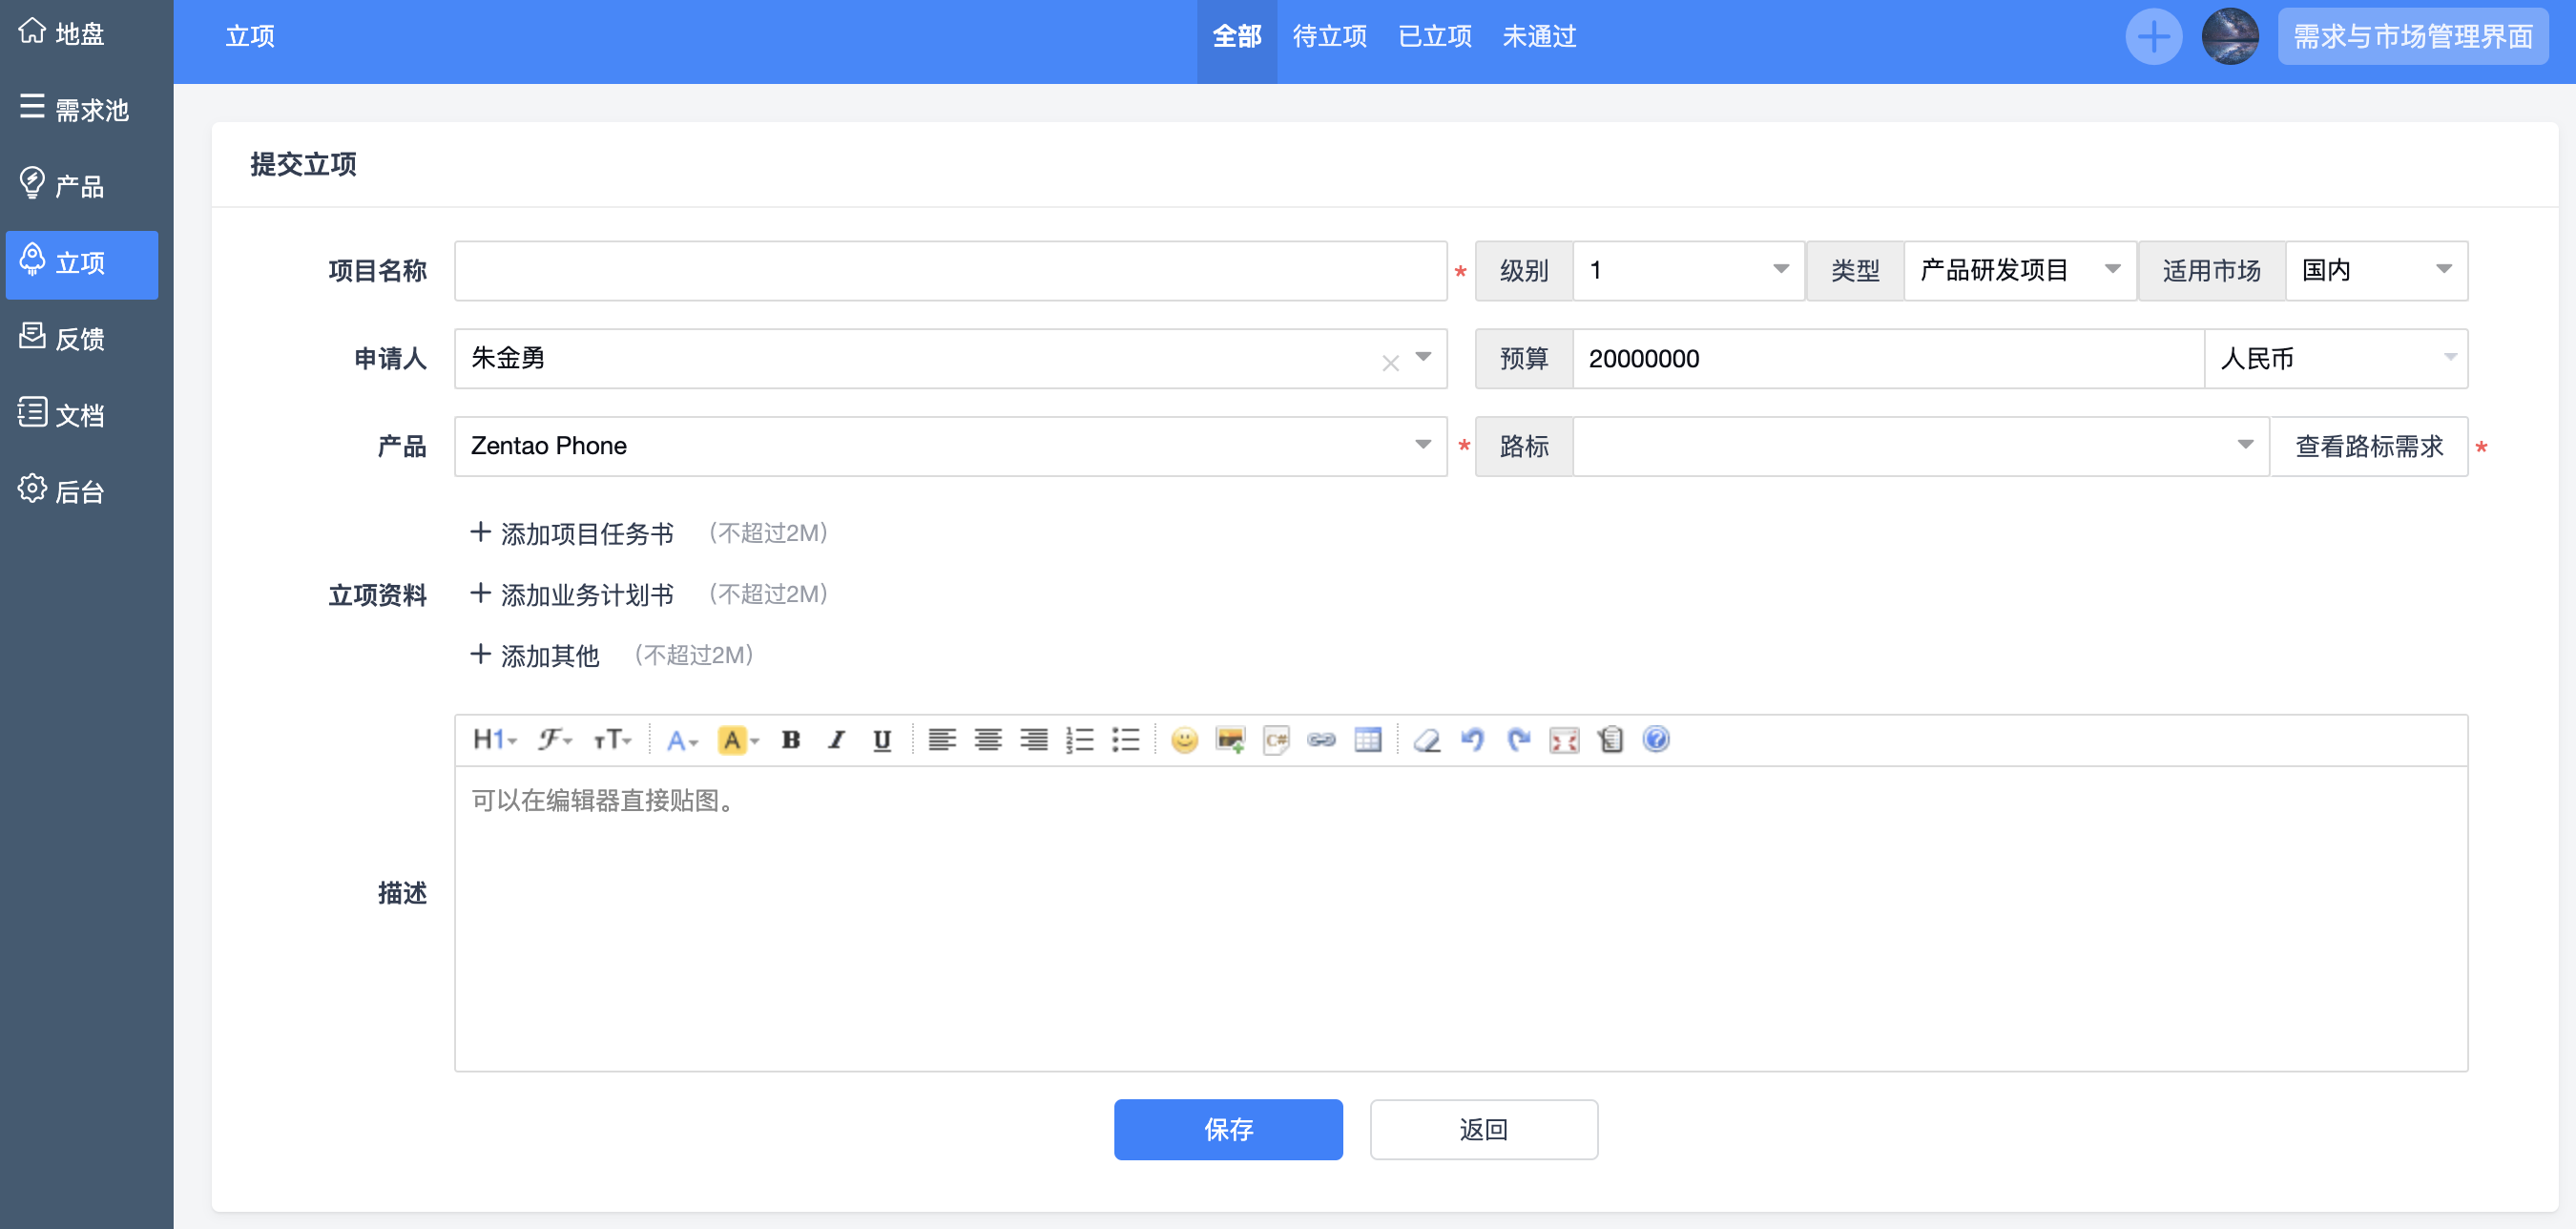Toggle underline text style
This screenshot has width=2576, height=1229.
pos(881,740)
